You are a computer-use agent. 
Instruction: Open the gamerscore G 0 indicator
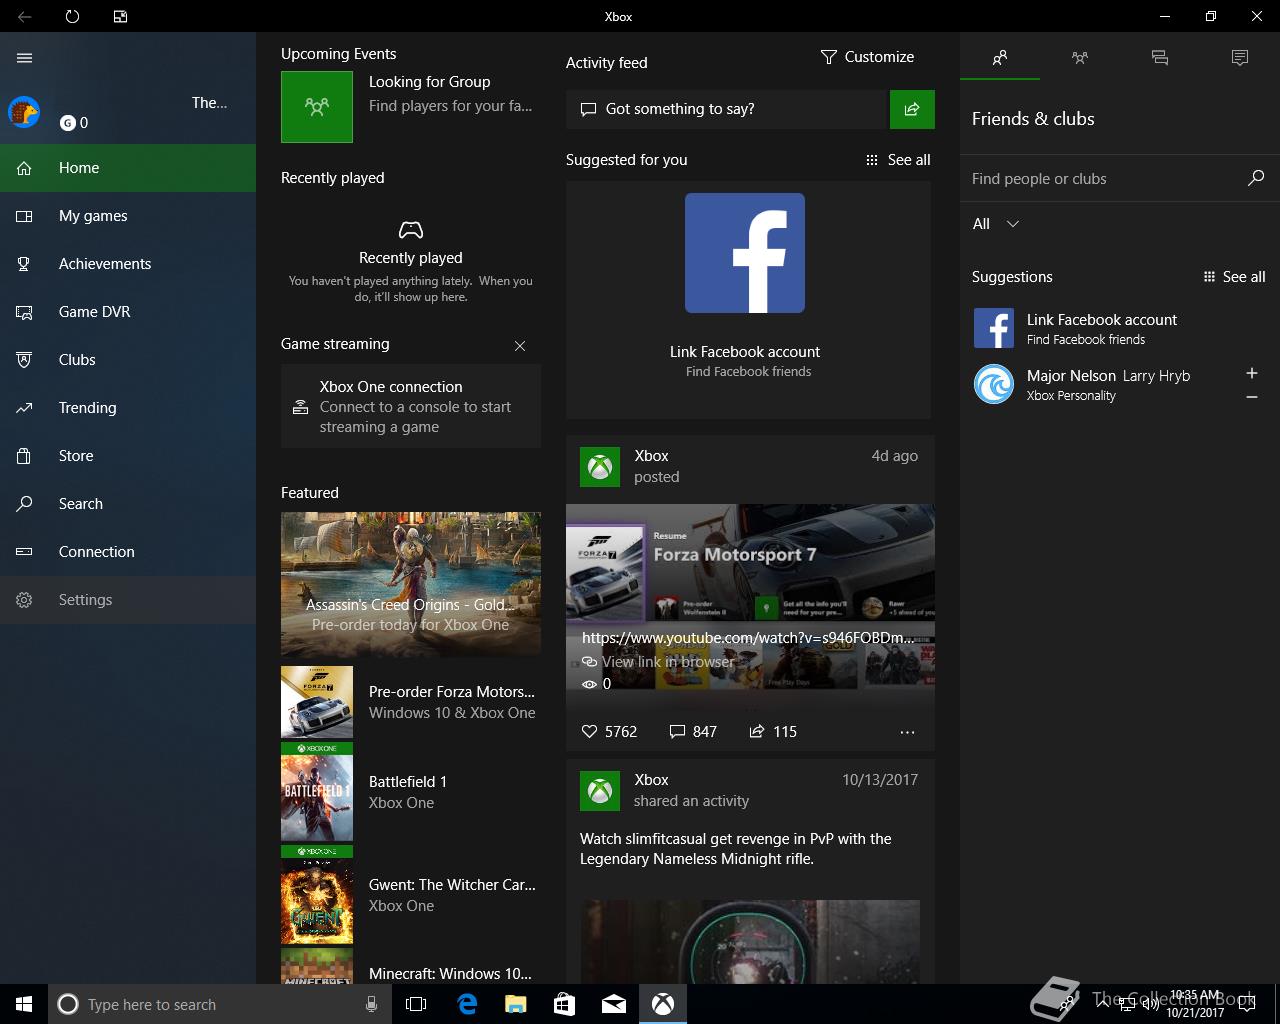(74, 123)
